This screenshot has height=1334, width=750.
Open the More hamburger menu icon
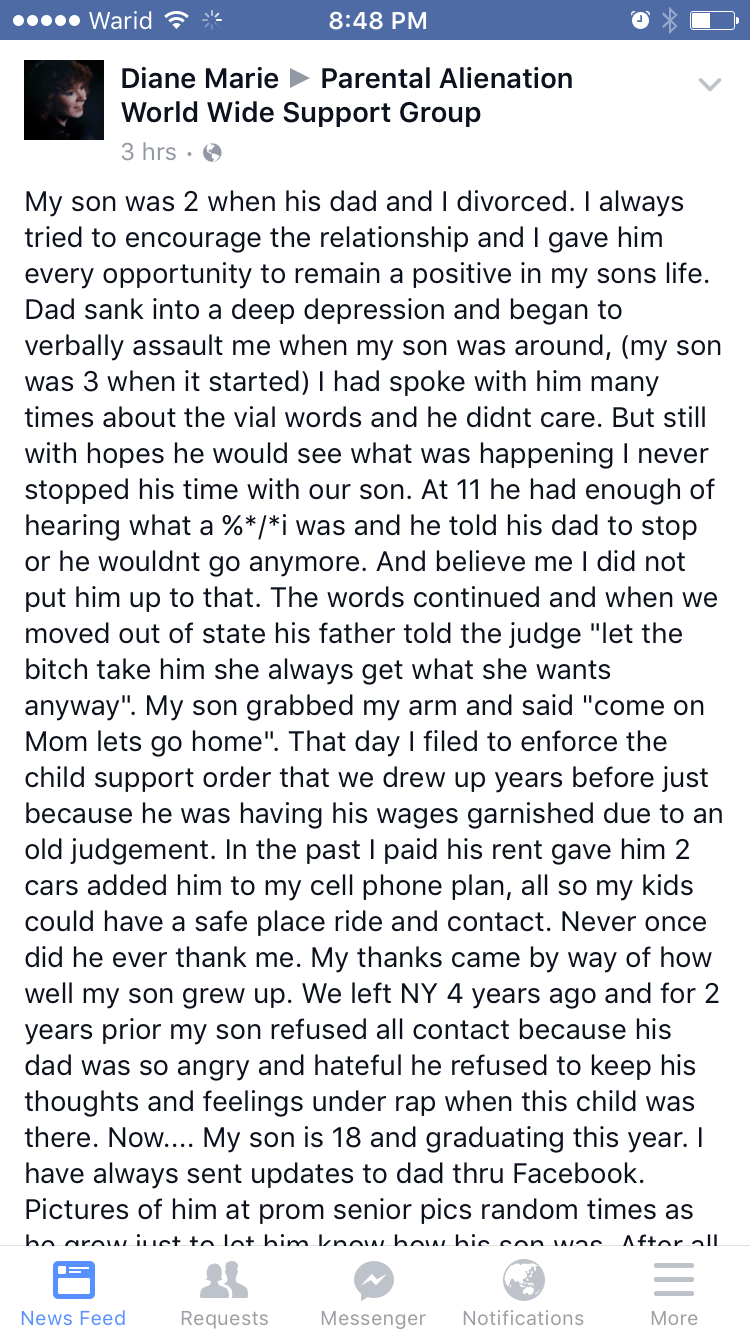pyautogui.click(x=674, y=1280)
